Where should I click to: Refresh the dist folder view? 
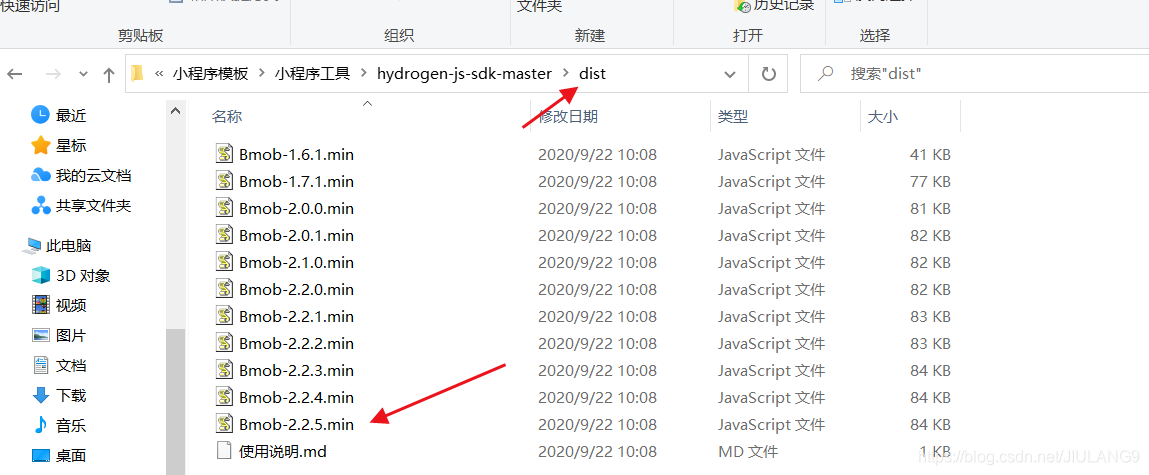pos(768,74)
